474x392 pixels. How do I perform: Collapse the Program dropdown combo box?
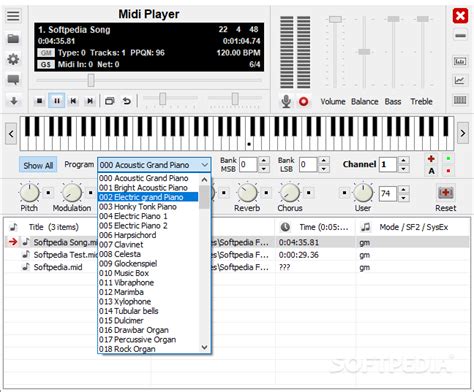tap(154, 165)
